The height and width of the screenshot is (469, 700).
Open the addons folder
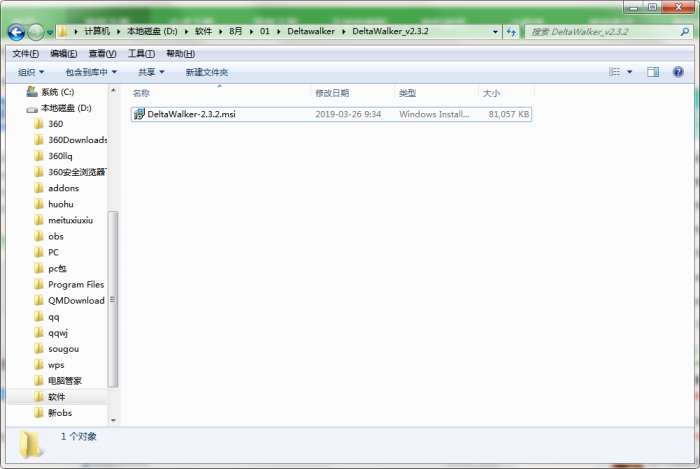pyautogui.click(x=57, y=188)
